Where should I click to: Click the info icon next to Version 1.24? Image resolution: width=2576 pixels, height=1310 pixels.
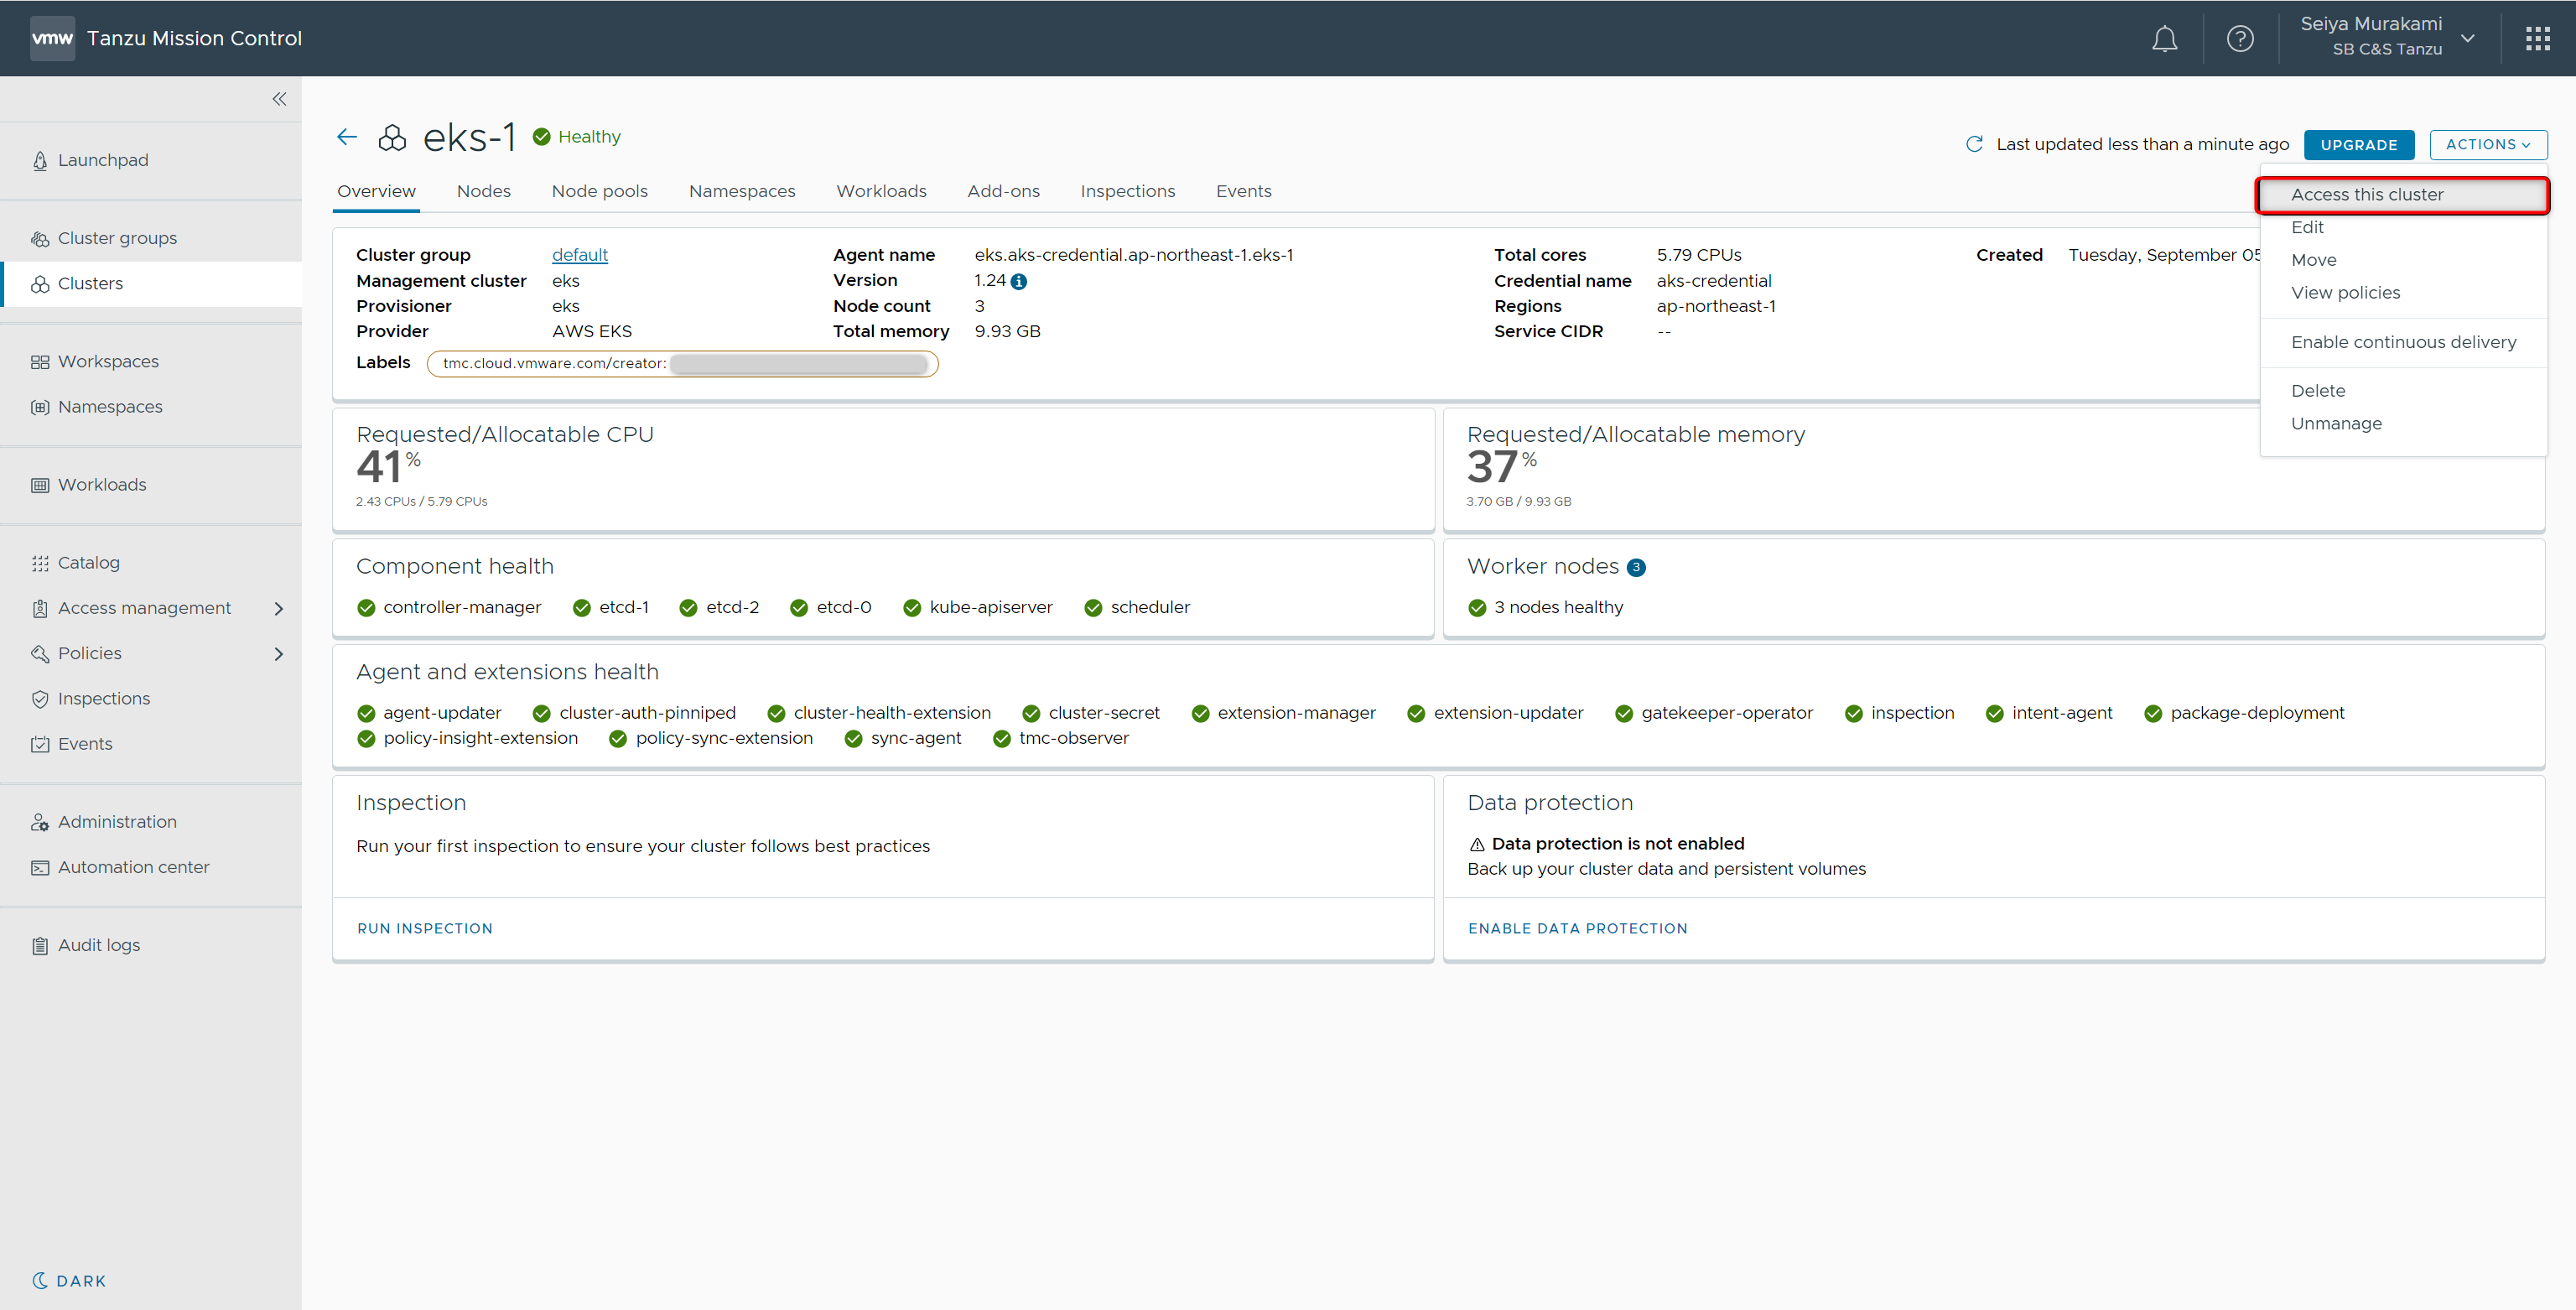pyautogui.click(x=1019, y=282)
